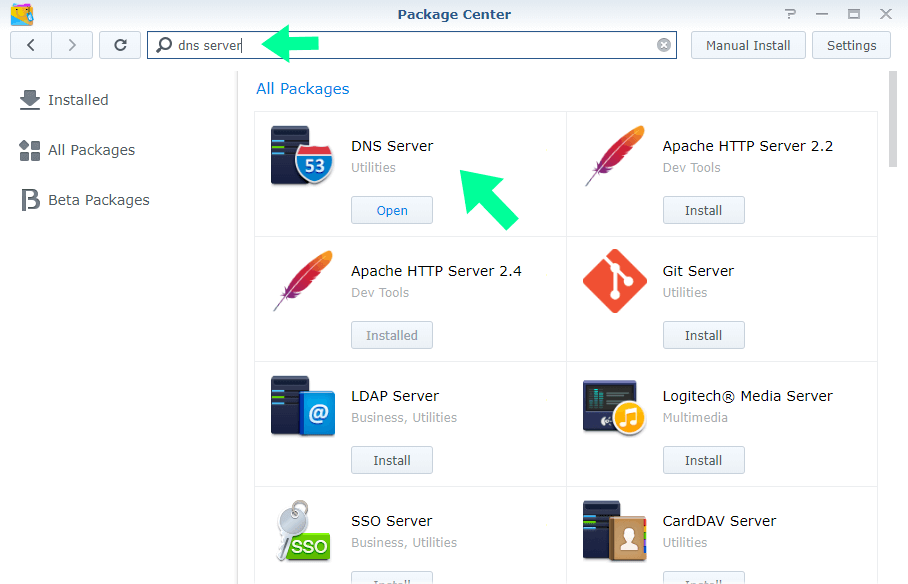Click the Logitech Media Server icon
908x584 pixels.
614,407
